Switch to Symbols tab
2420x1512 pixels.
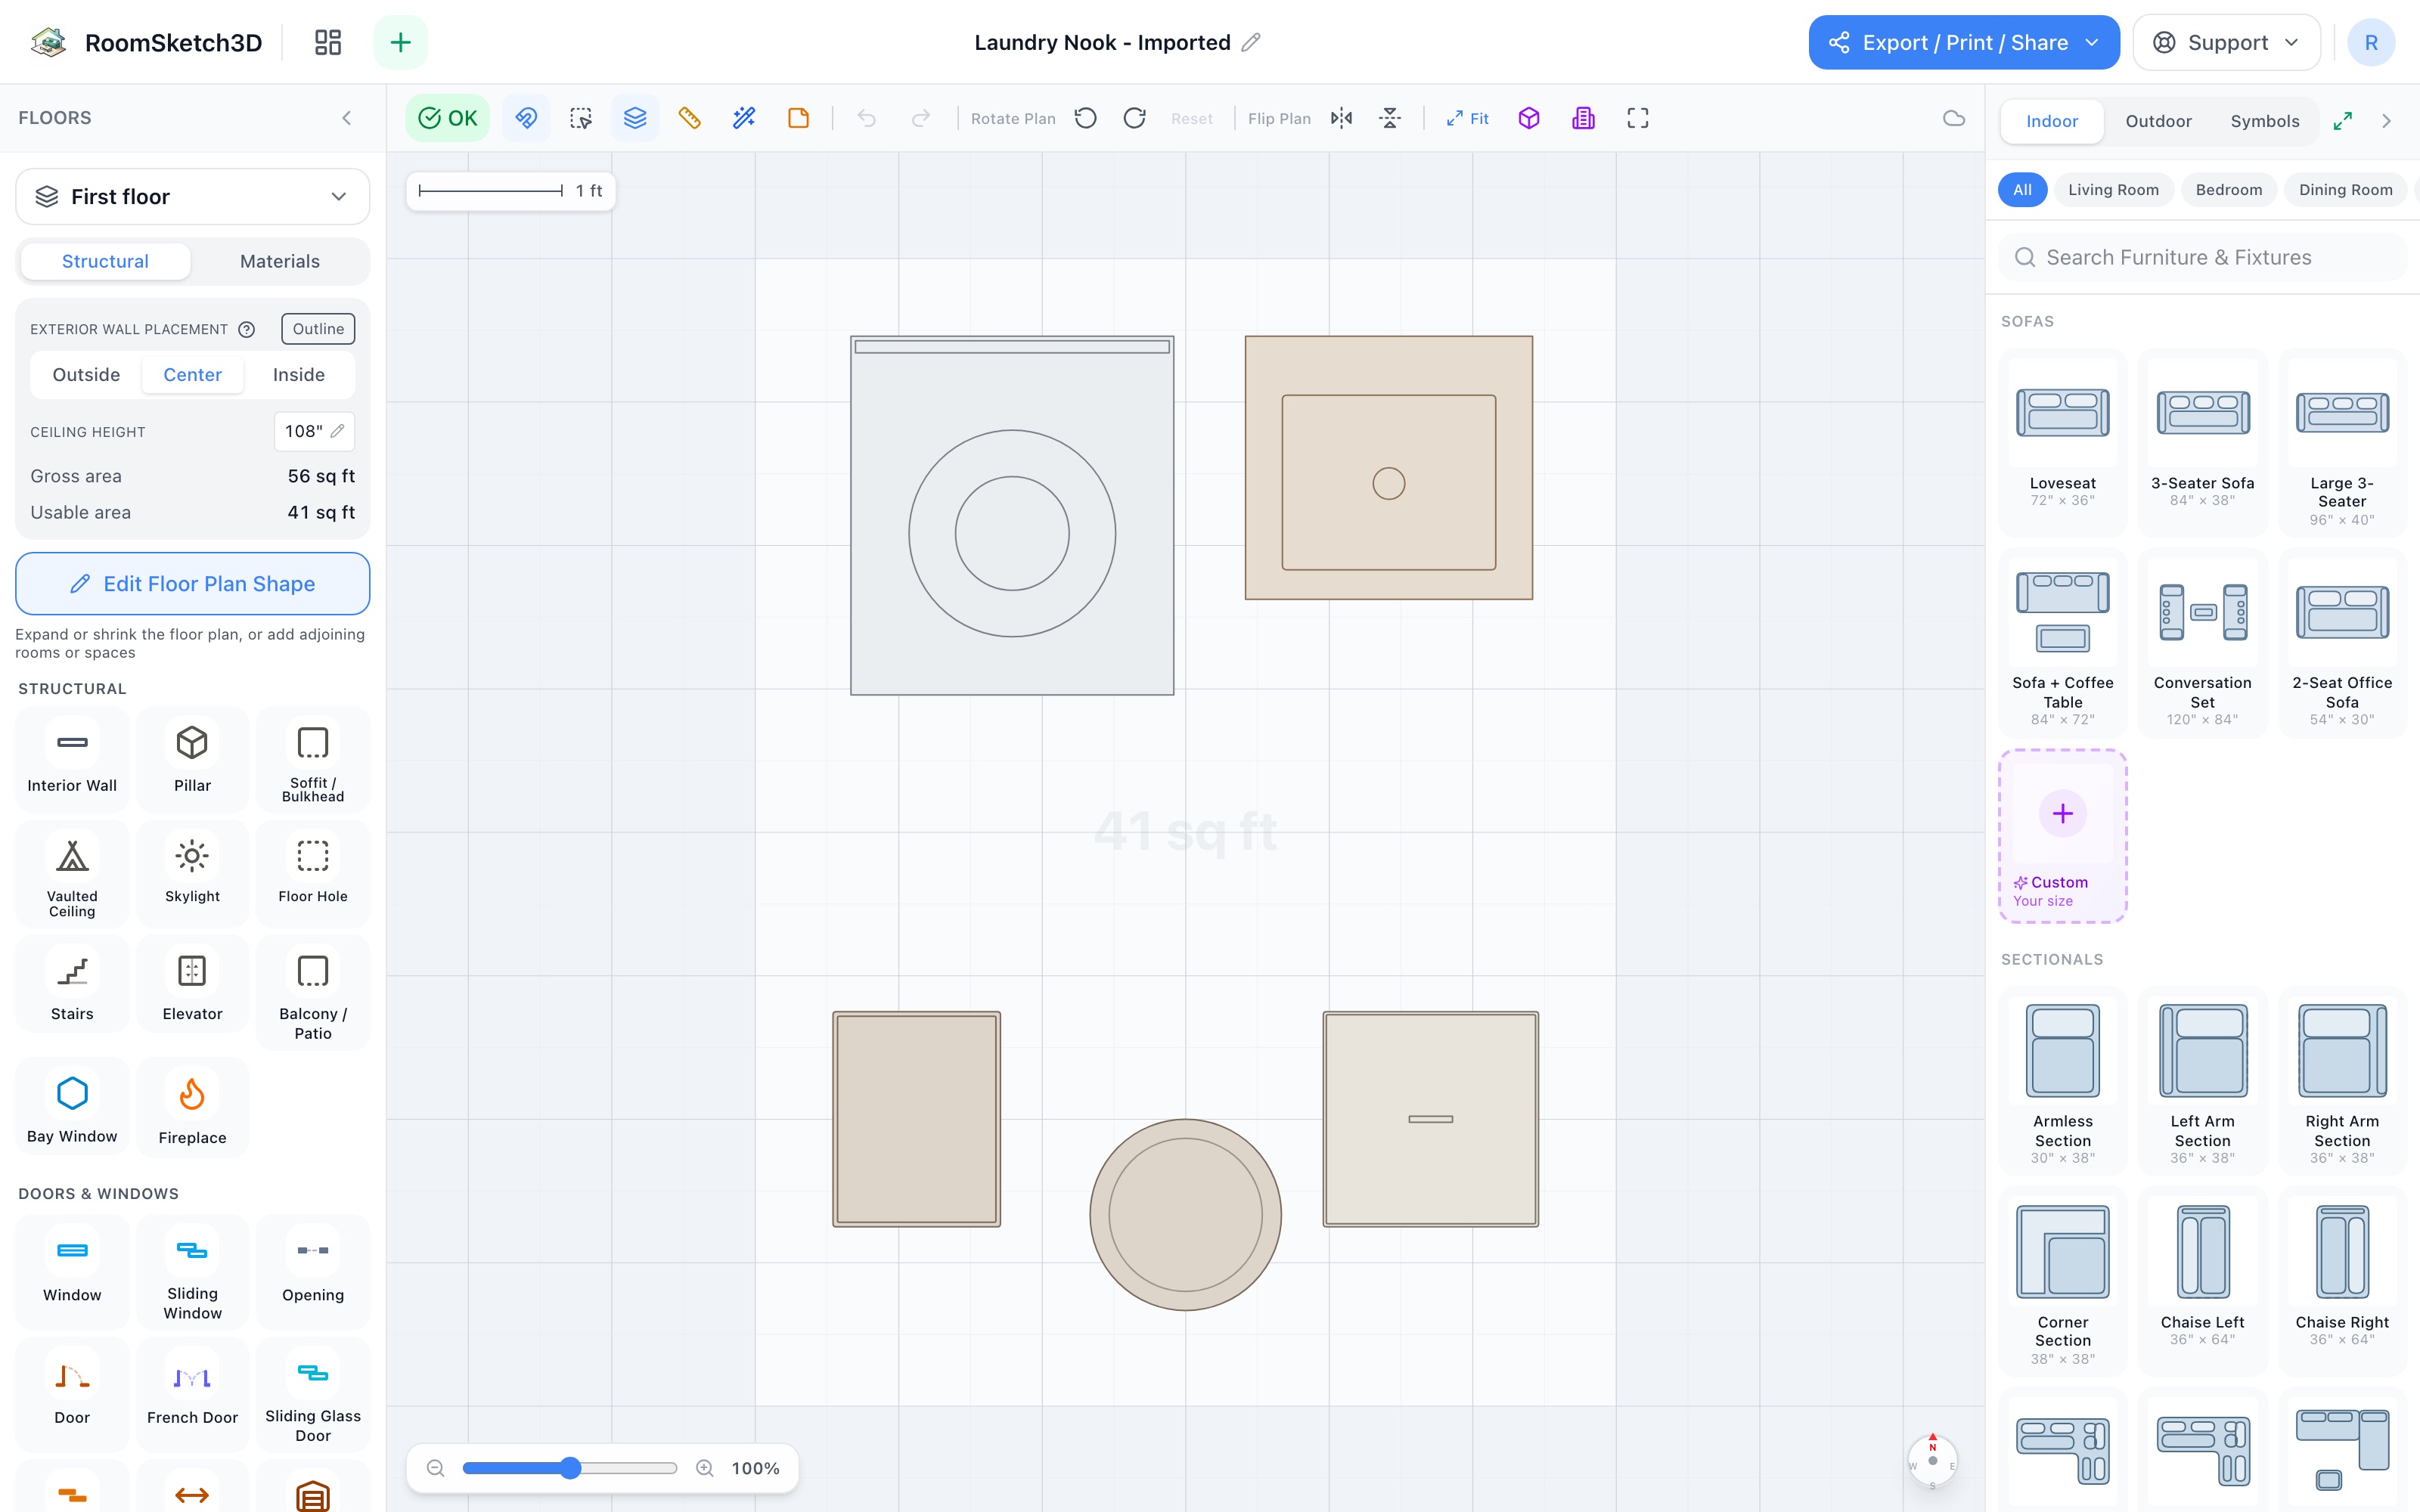point(2265,121)
